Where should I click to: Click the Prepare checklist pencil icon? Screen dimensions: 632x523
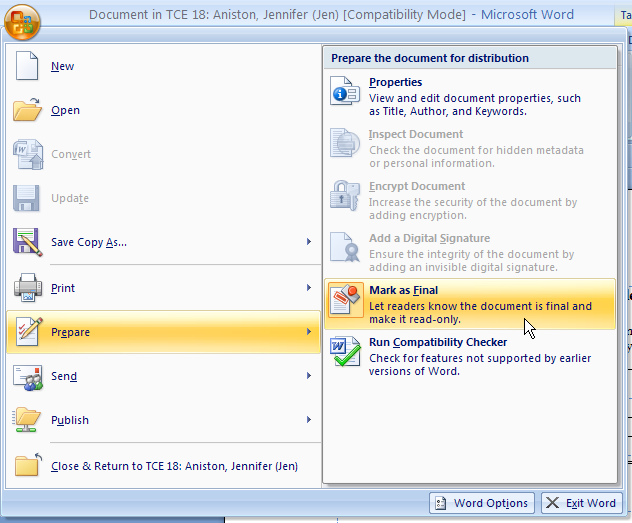click(28, 332)
